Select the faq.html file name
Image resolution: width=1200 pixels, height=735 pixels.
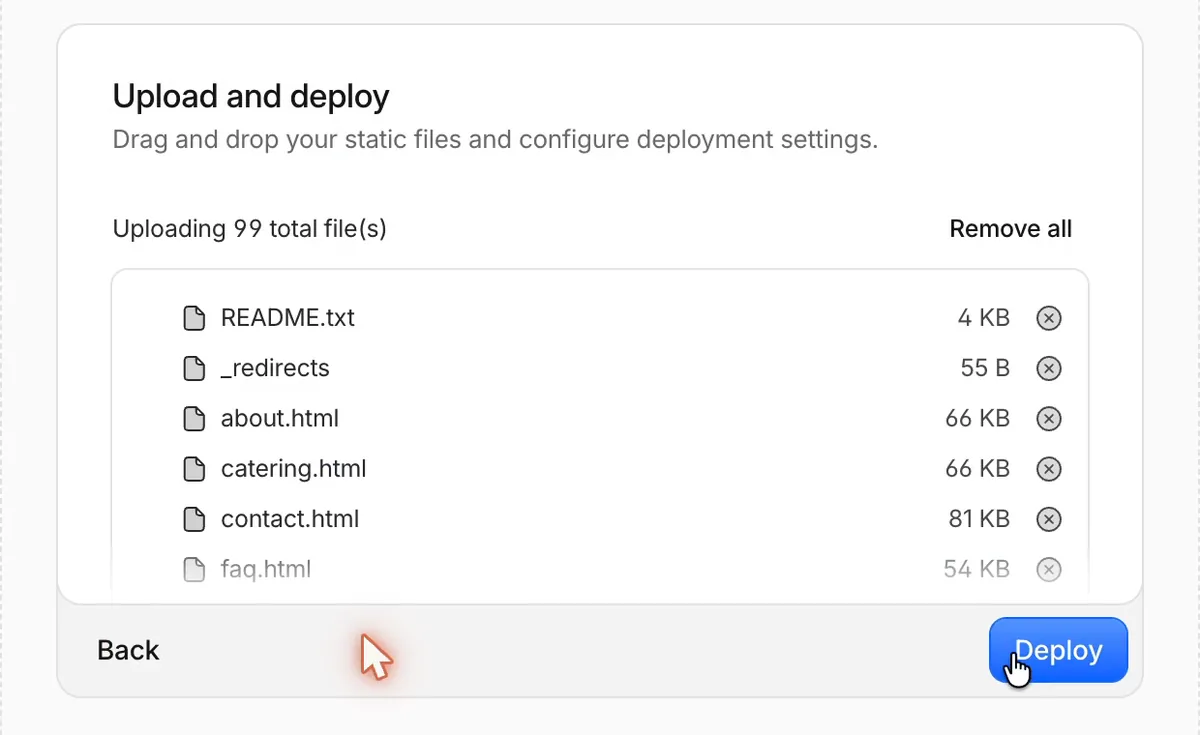(266, 569)
